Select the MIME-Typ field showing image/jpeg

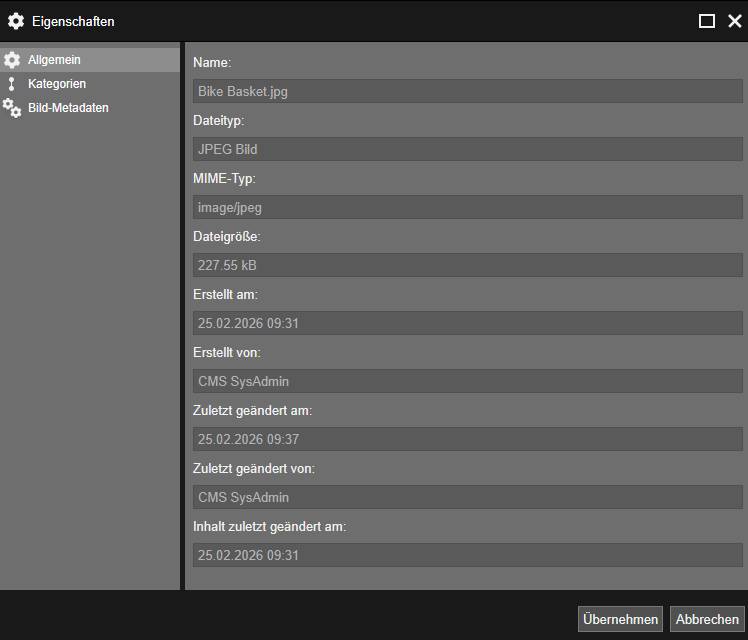click(x=467, y=207)
